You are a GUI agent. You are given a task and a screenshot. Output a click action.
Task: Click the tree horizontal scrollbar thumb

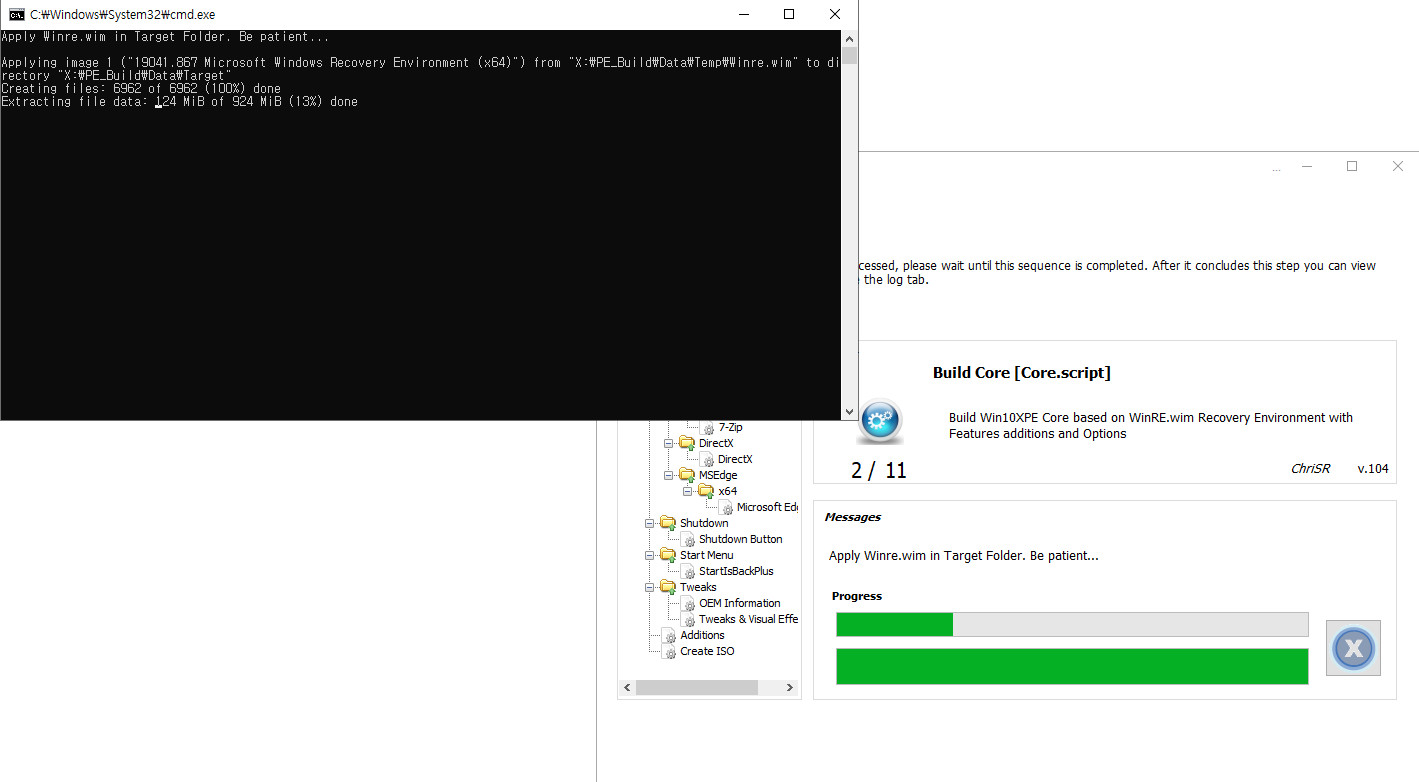pyautogui.click(x=697, y=688)
